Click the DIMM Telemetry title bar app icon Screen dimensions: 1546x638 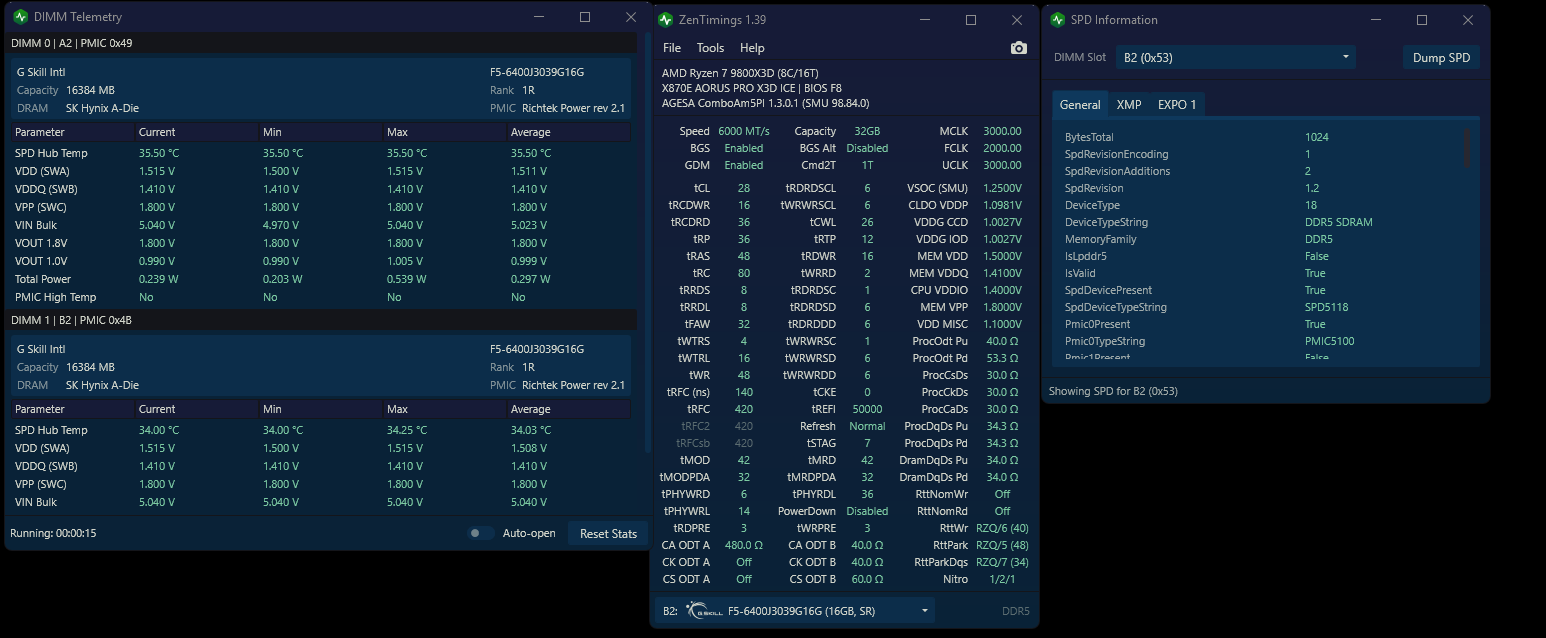coord(21,17)
